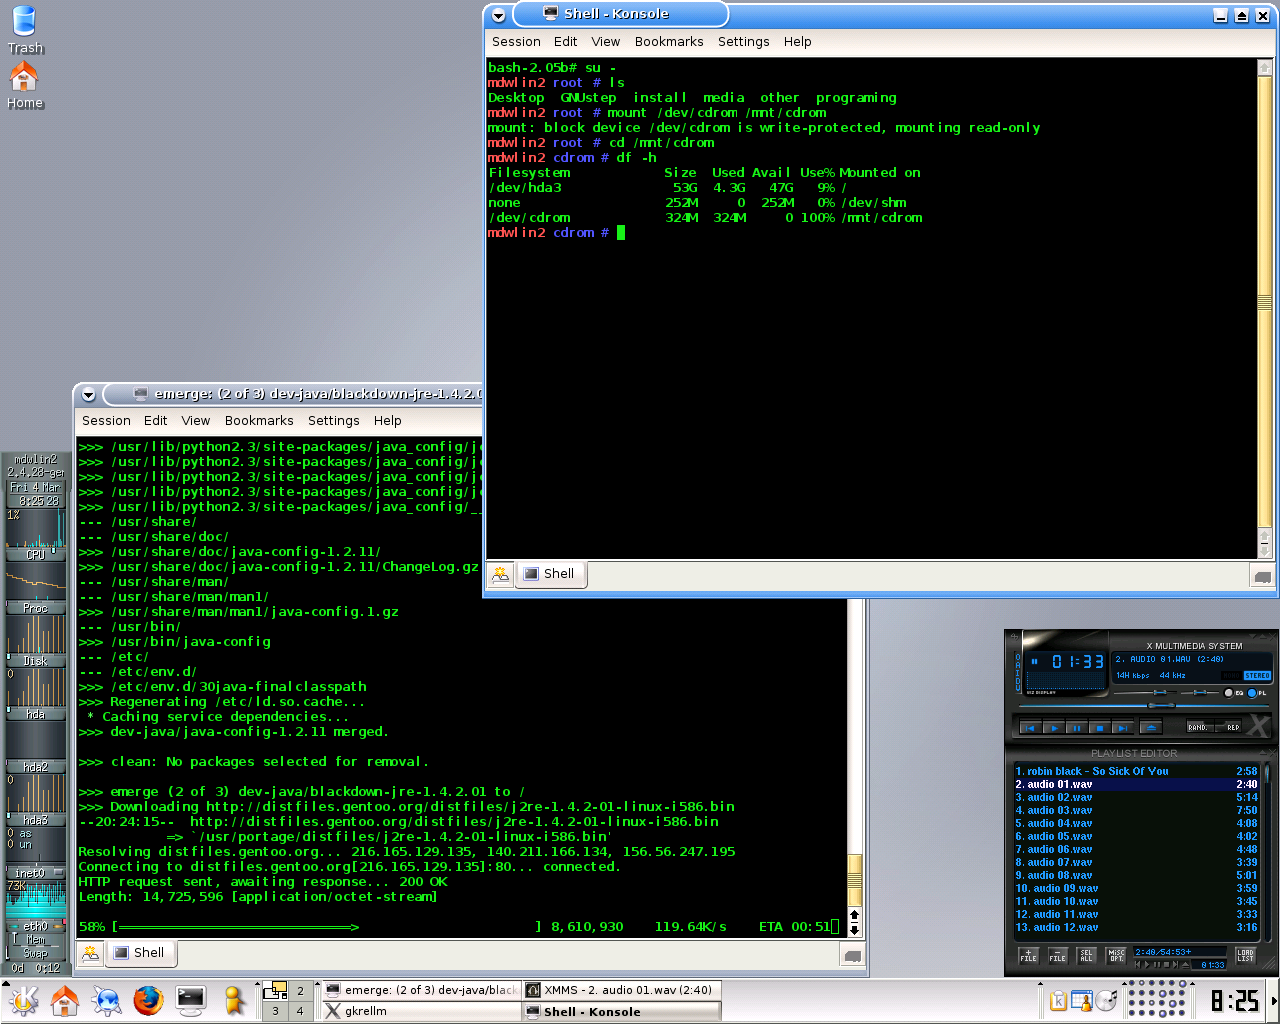Launch Konsole terminal icon in panel
Image resolution: width=1280 pixels, height=1024 pixels.
190,1000
